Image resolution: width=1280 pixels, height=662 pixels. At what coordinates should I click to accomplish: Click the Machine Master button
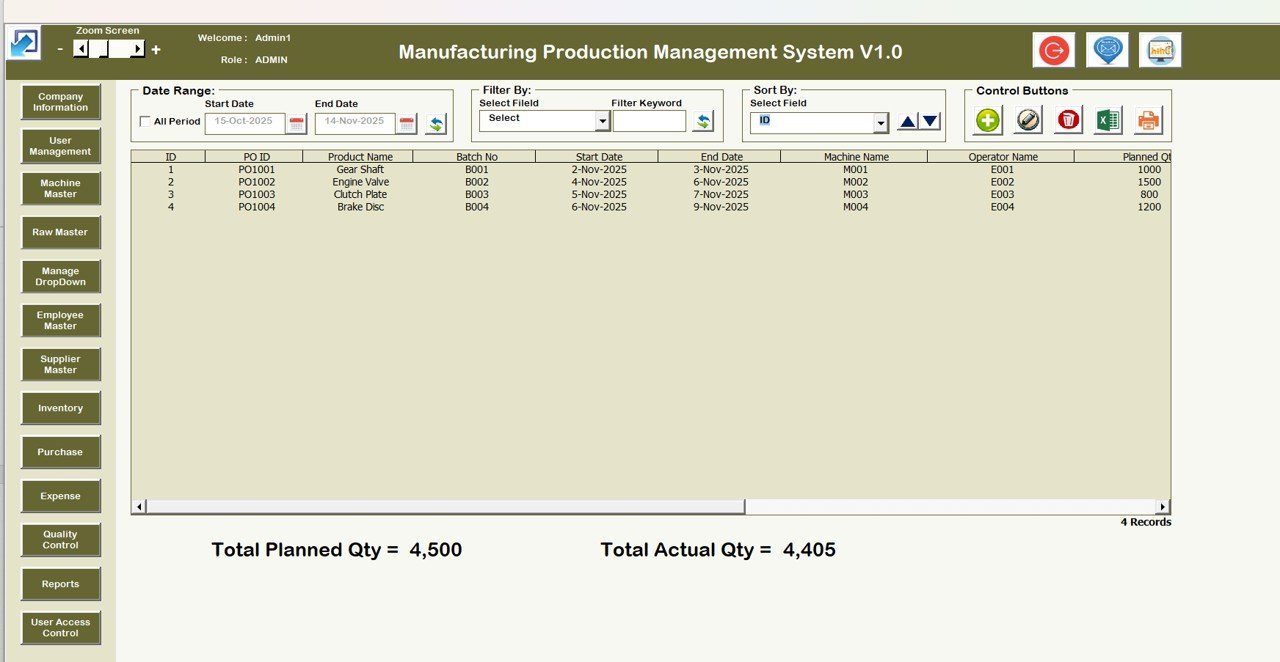click(x=61, y=189)
